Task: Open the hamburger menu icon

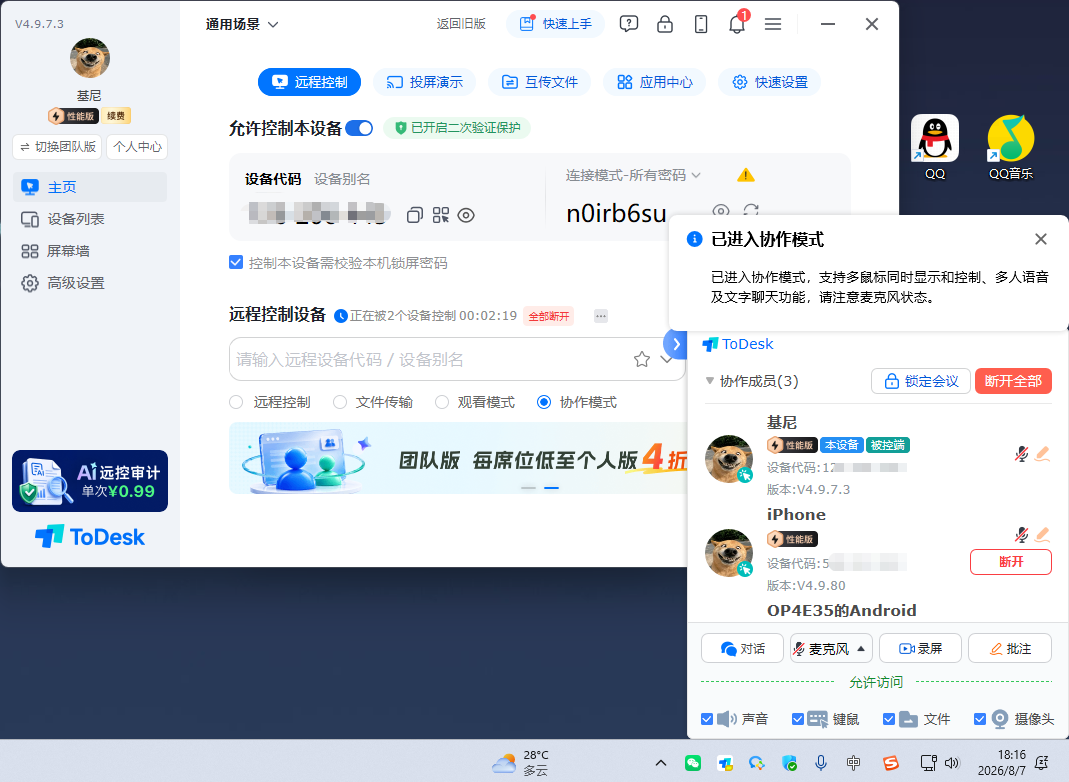Action: 772,25
